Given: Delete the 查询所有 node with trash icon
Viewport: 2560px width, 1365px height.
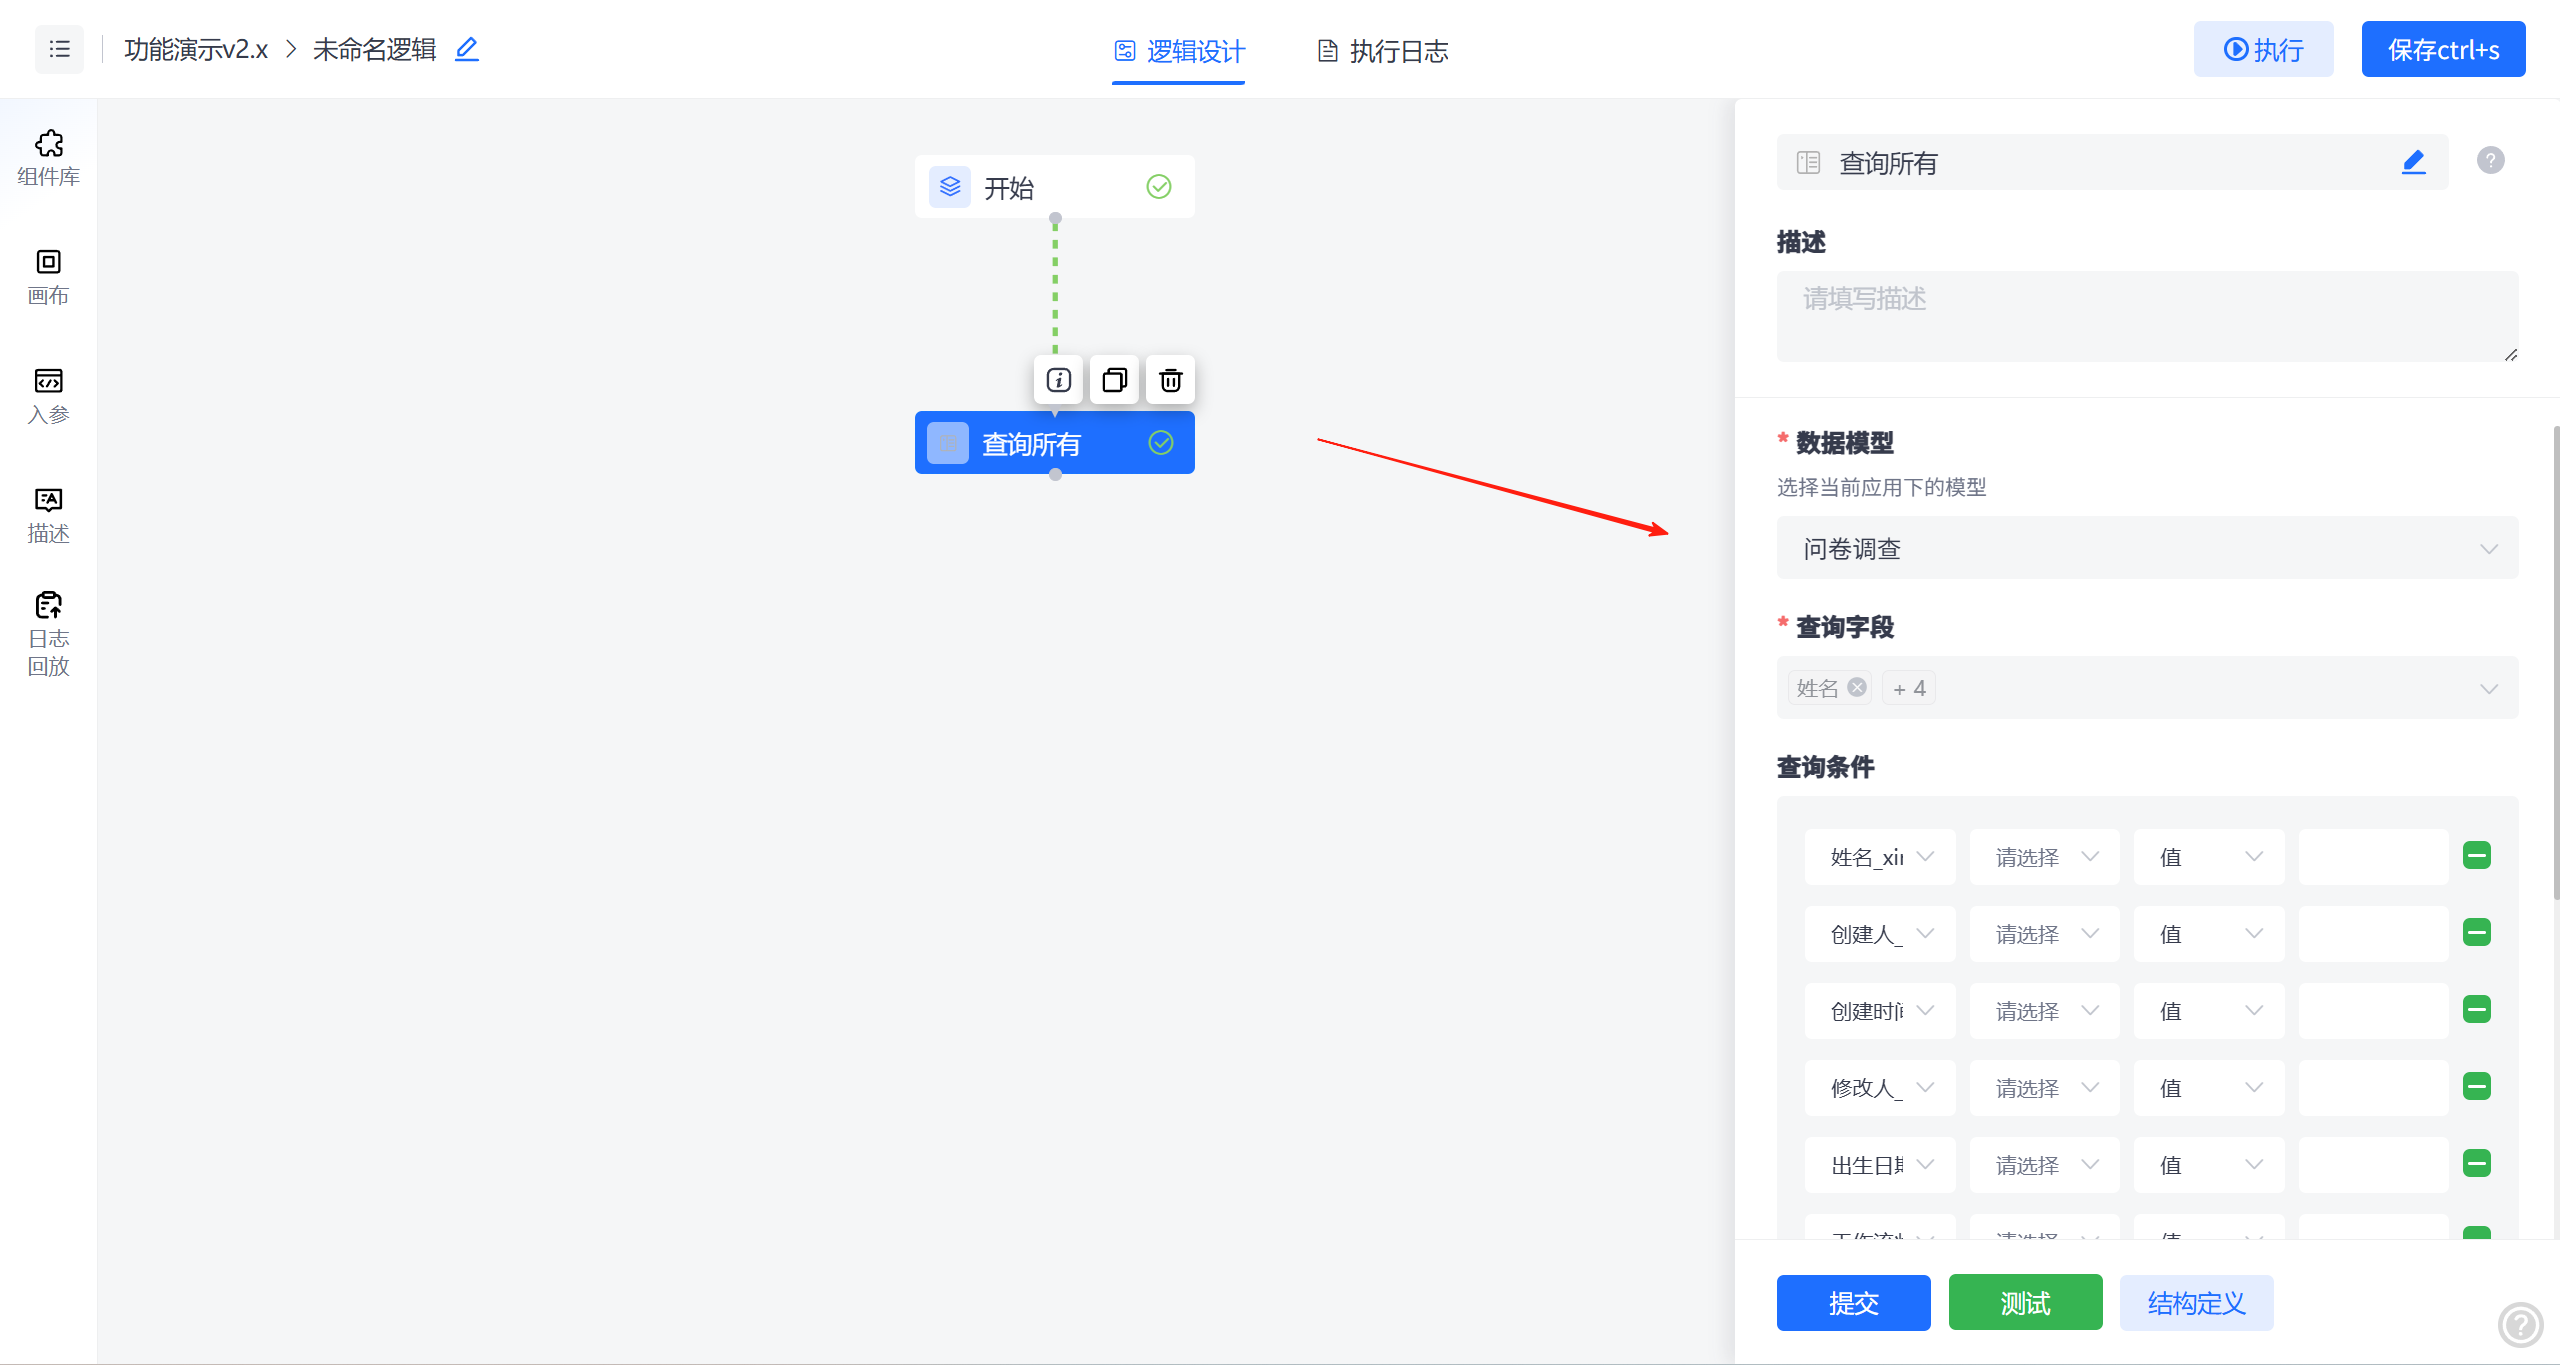Looking at the screenshot, I should pos(1170,380).
